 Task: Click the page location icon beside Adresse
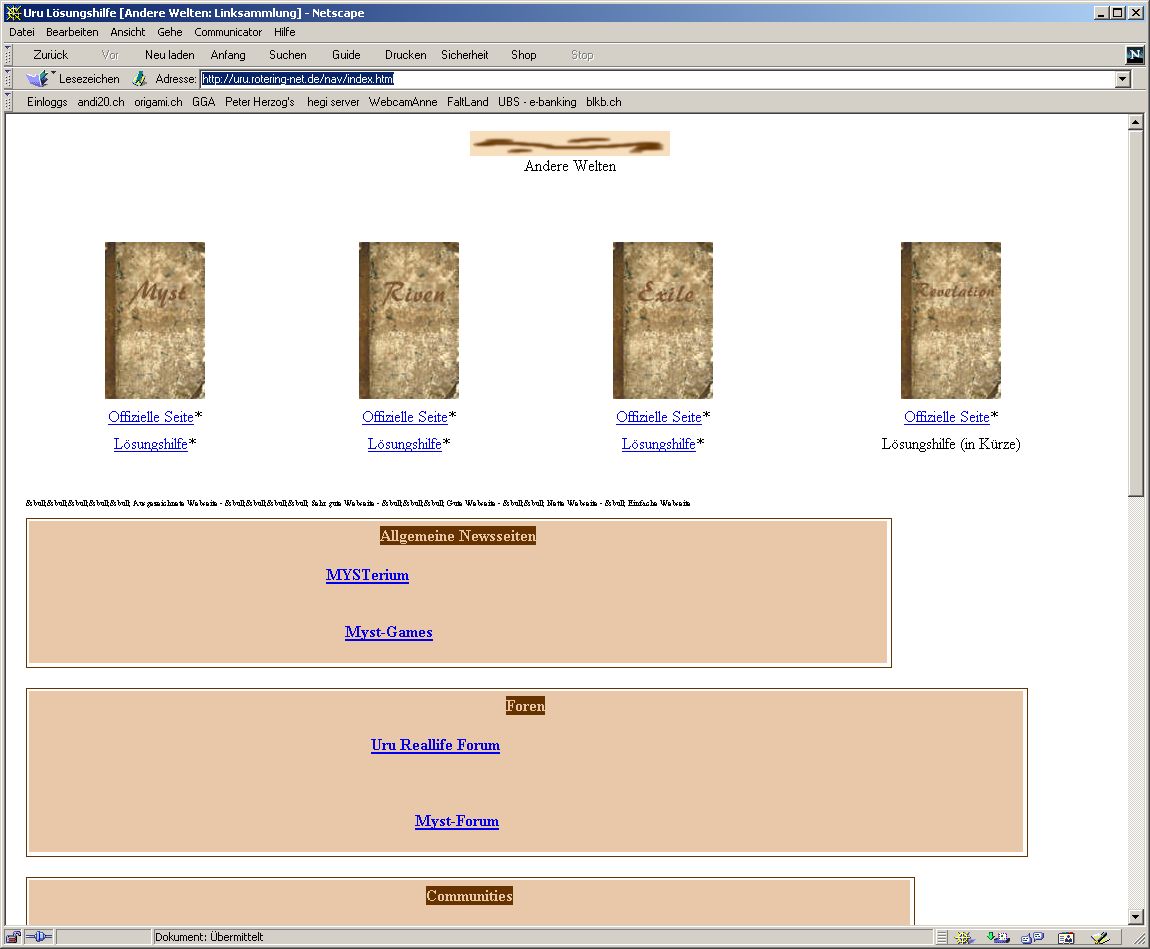[140, 79]
